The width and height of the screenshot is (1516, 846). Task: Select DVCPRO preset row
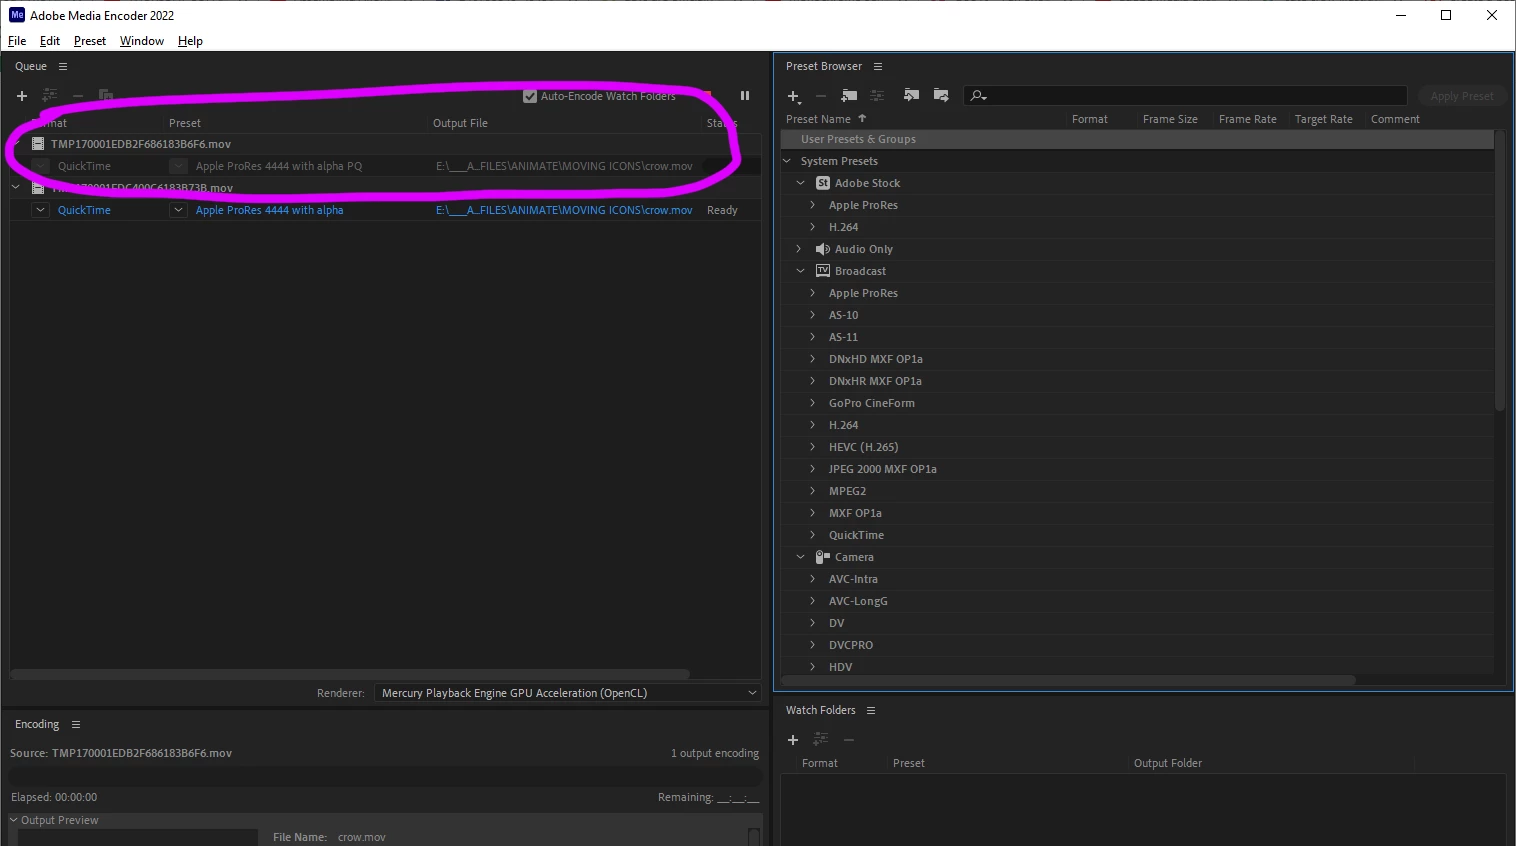(x=1137, y=645)
